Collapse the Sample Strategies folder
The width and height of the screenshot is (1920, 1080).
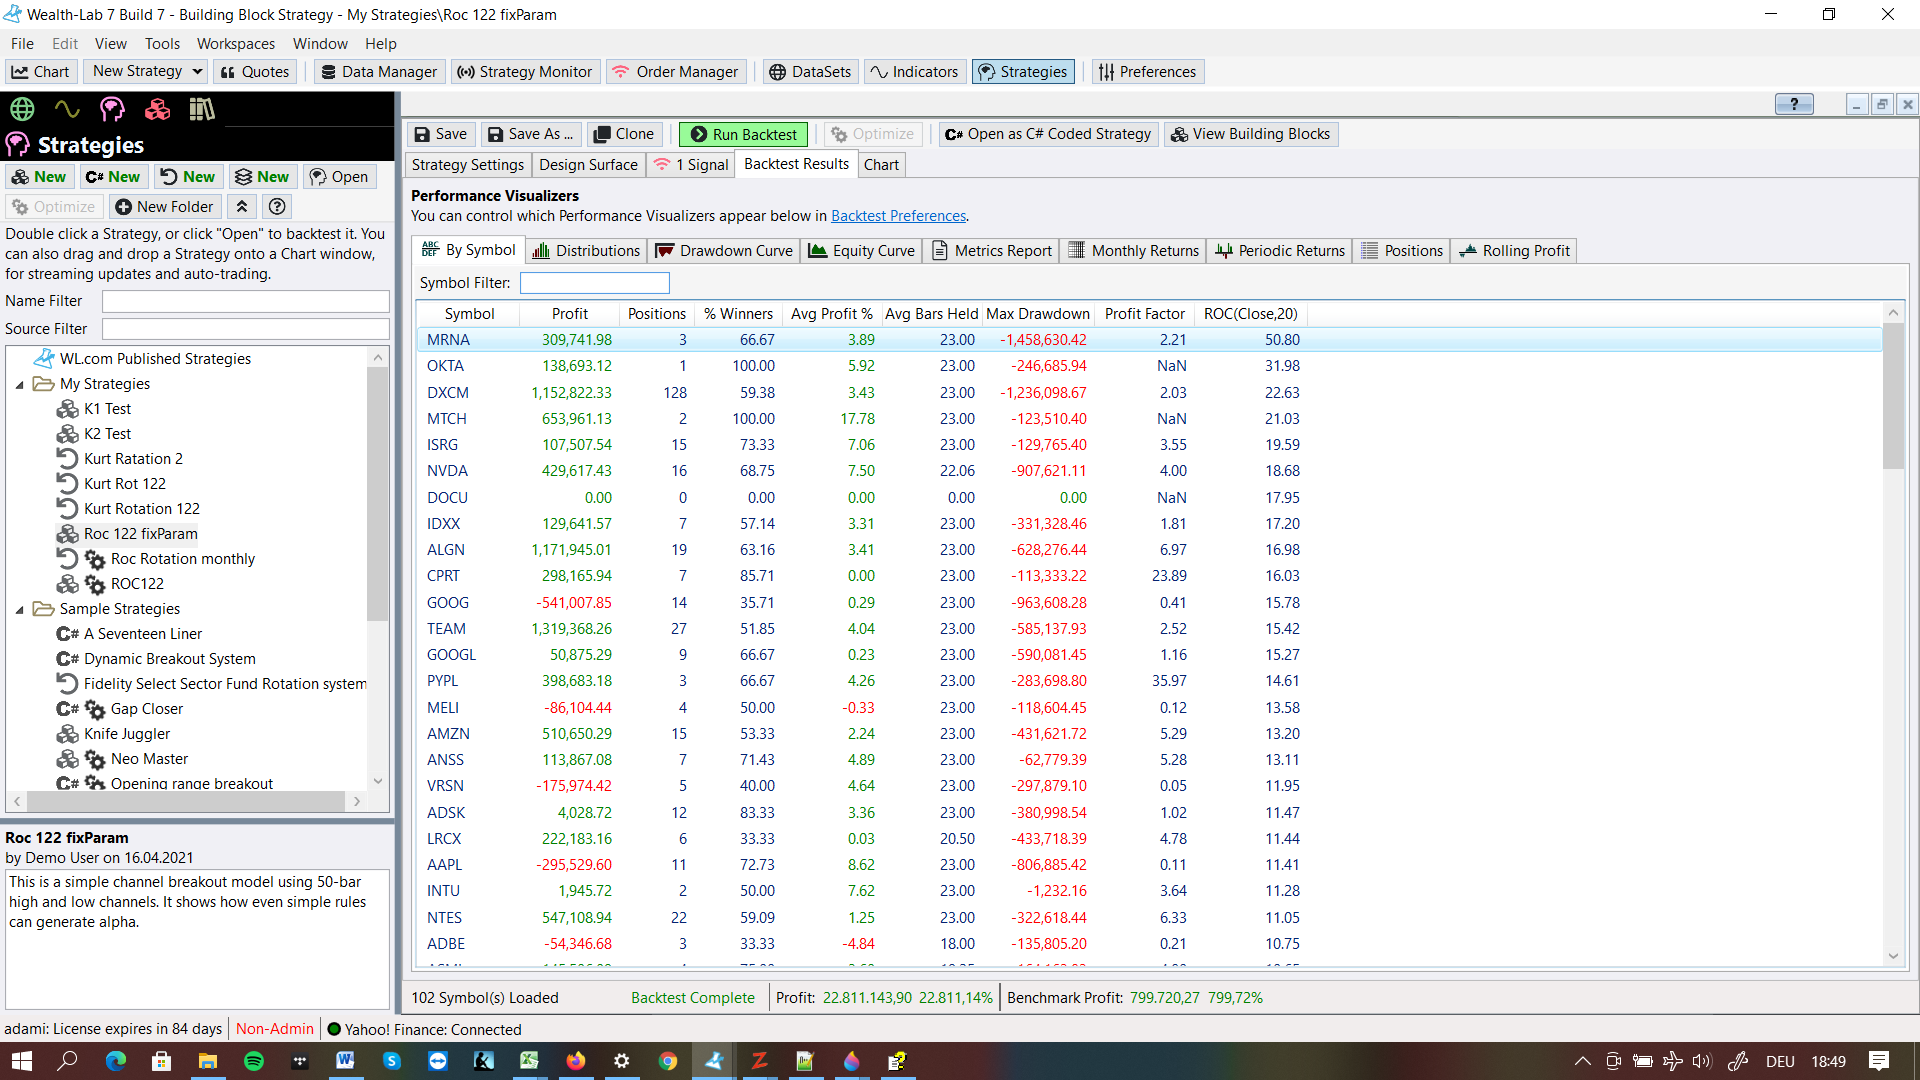pos(19,610)
